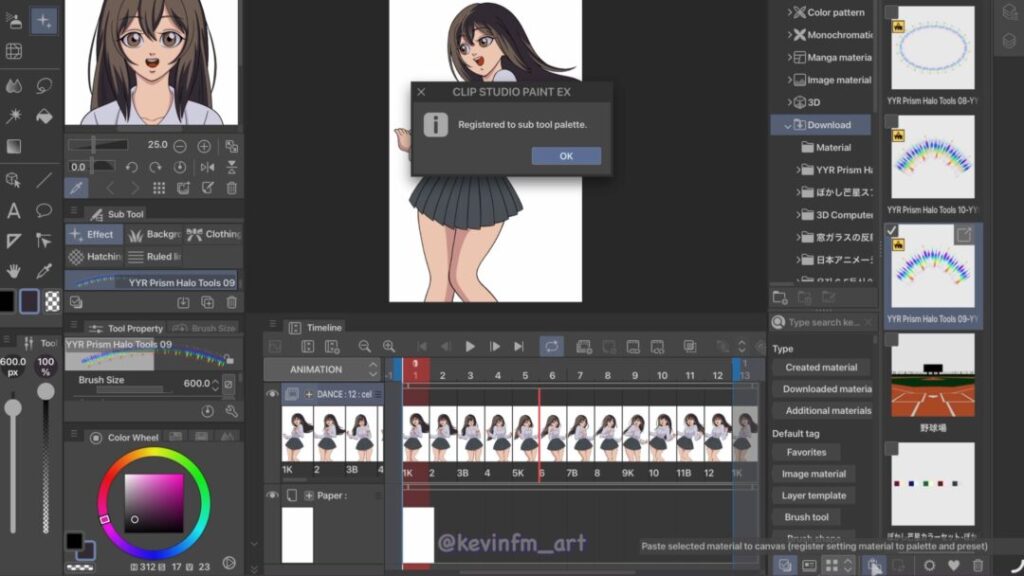Zoom out the navigator with minus icon
The image size is (1024, 576).
[x=180, y=146]
